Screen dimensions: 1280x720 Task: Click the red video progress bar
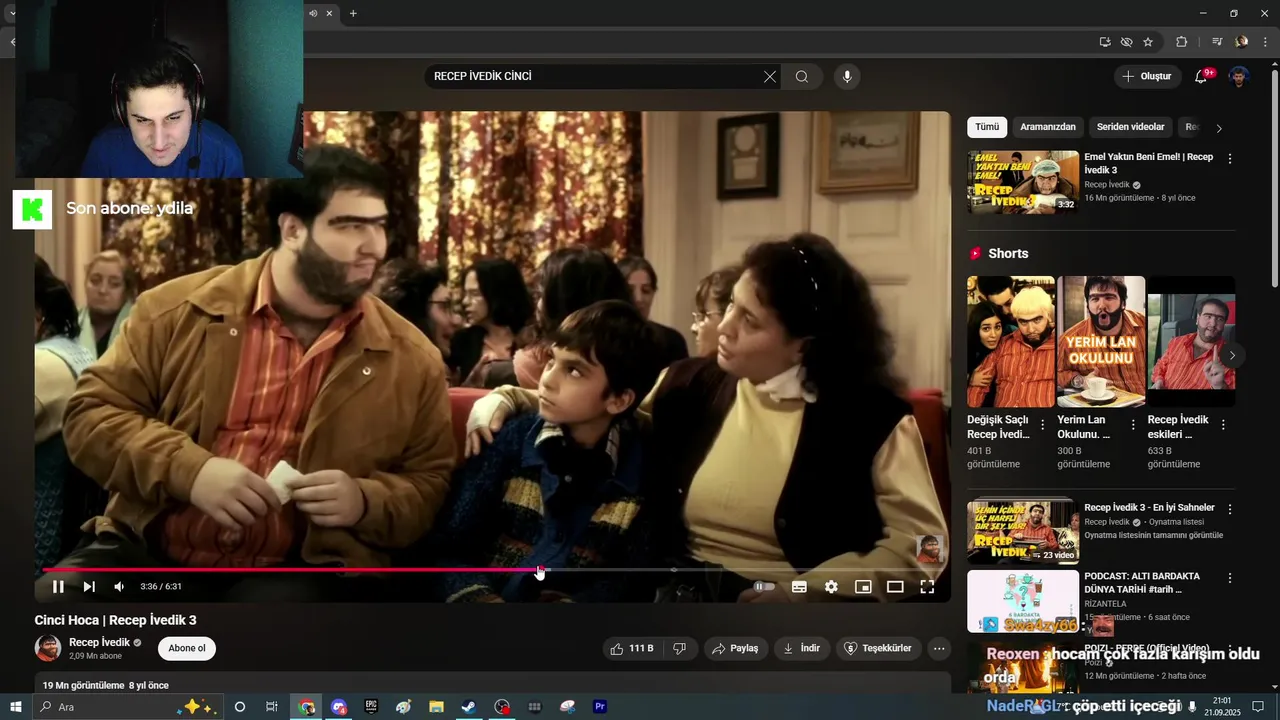pyautogui.click(x=290, y=570)
